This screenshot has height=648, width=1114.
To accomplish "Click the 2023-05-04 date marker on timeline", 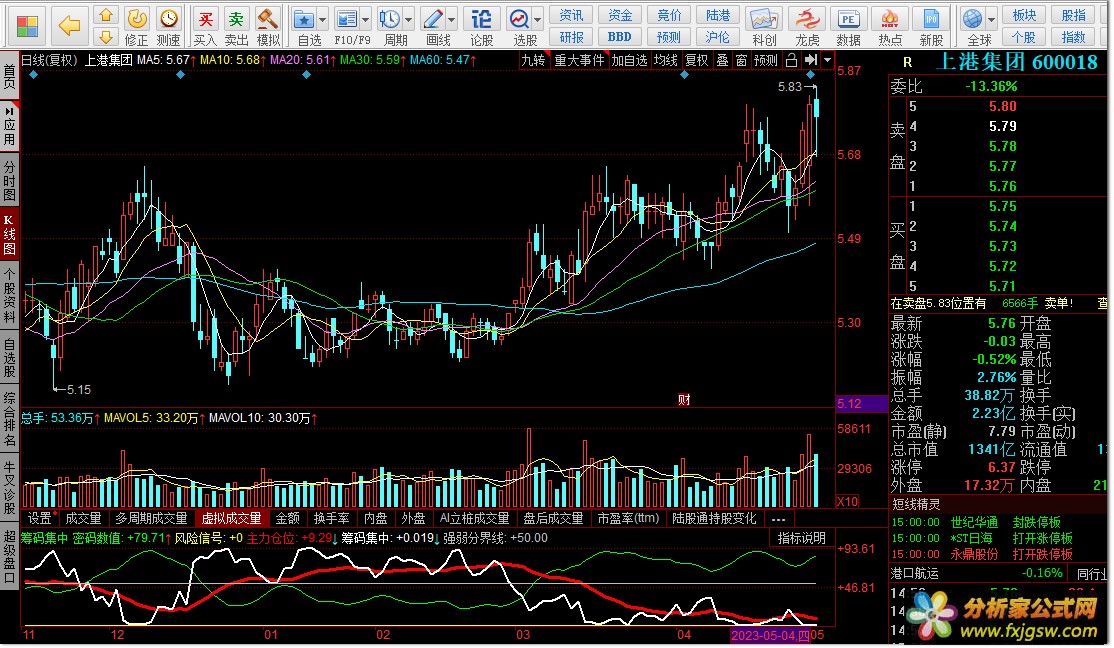I will pyautogui.click(x=770, y=634).
